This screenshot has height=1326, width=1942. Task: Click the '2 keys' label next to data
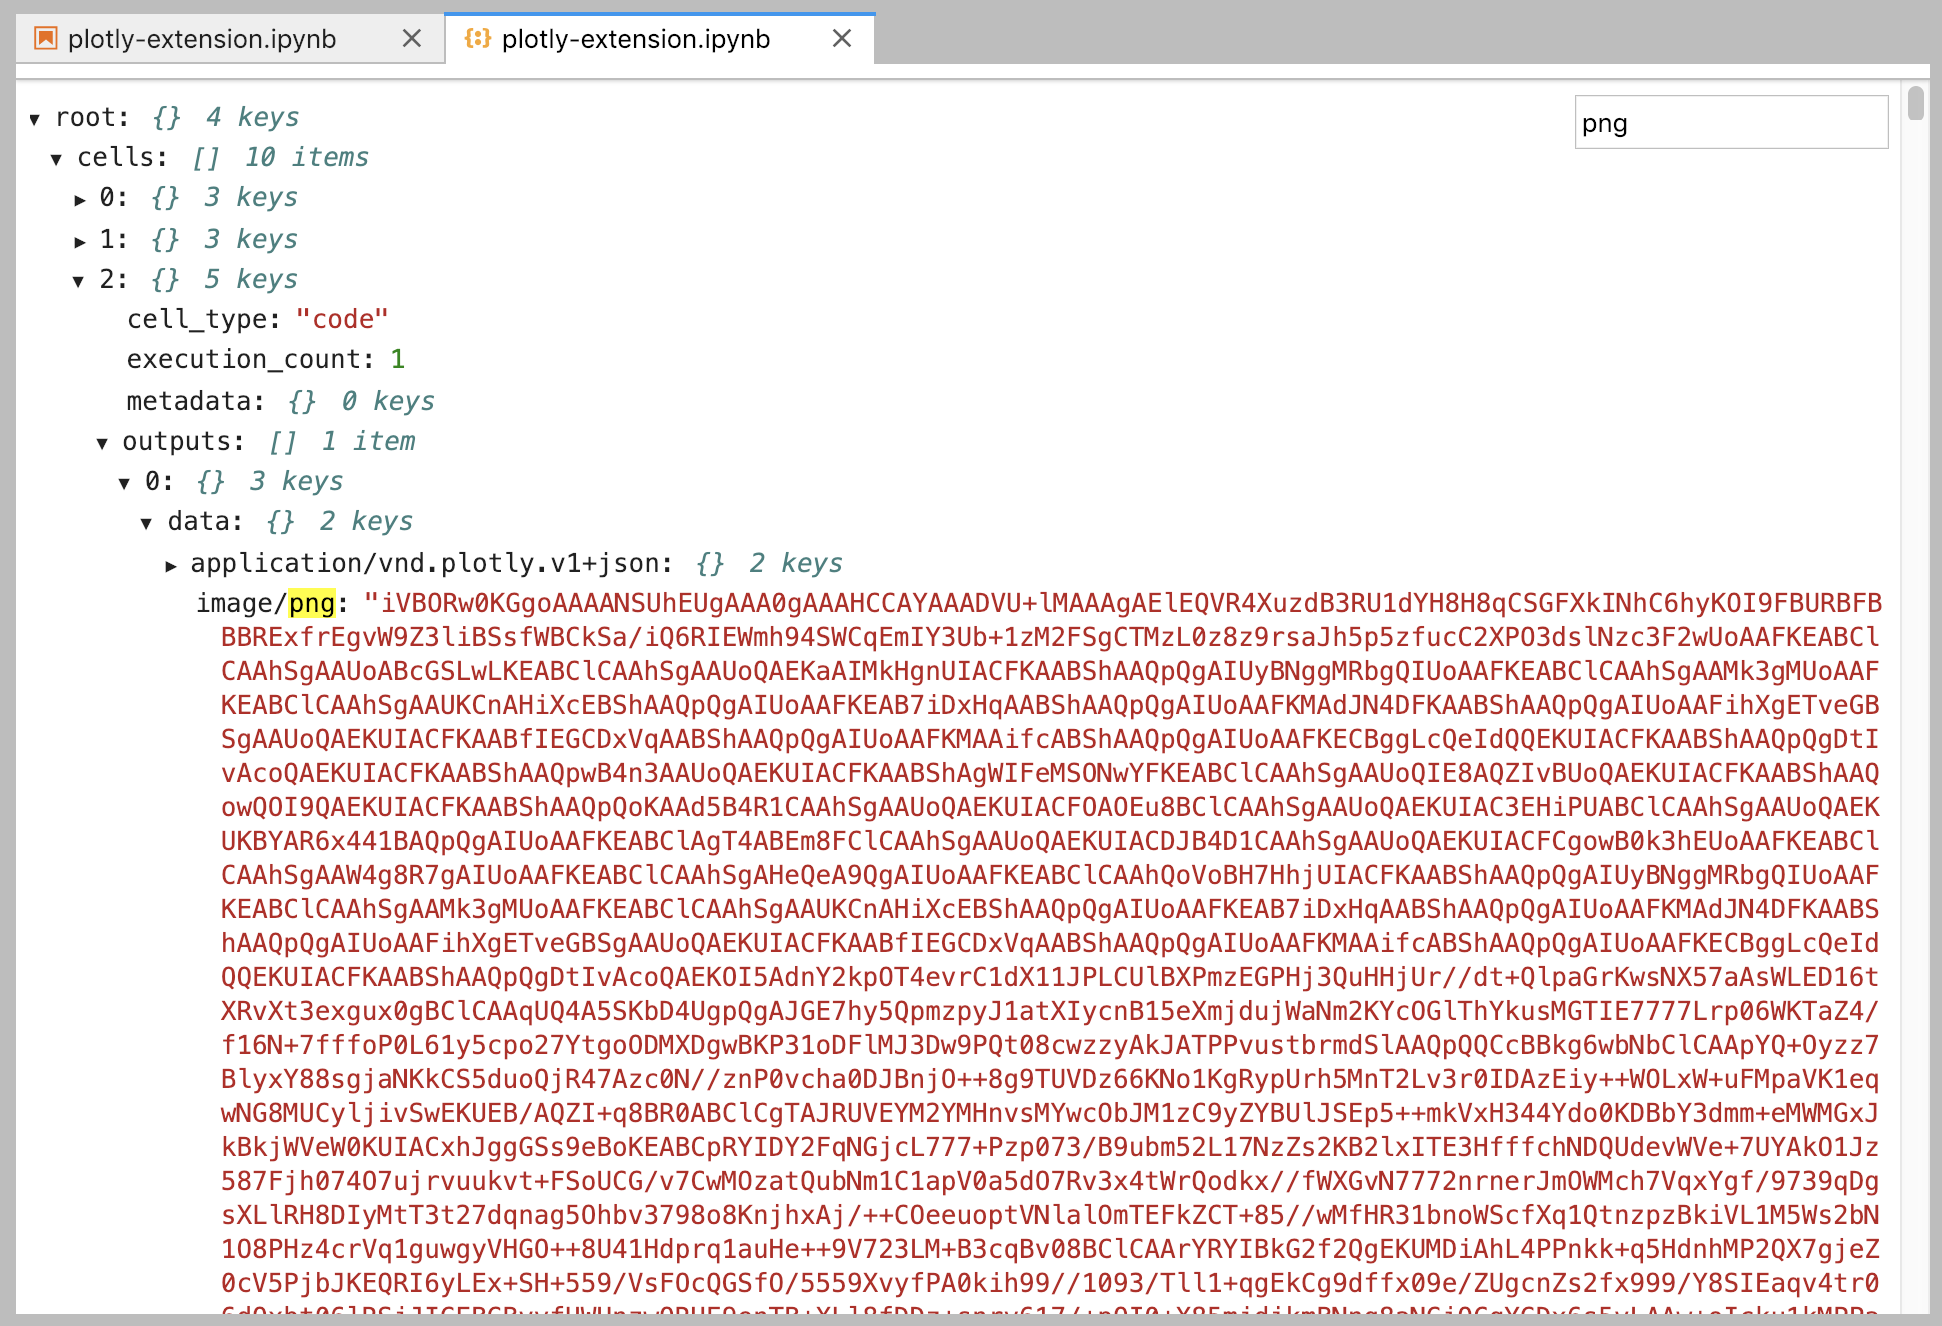click(366, 521)
